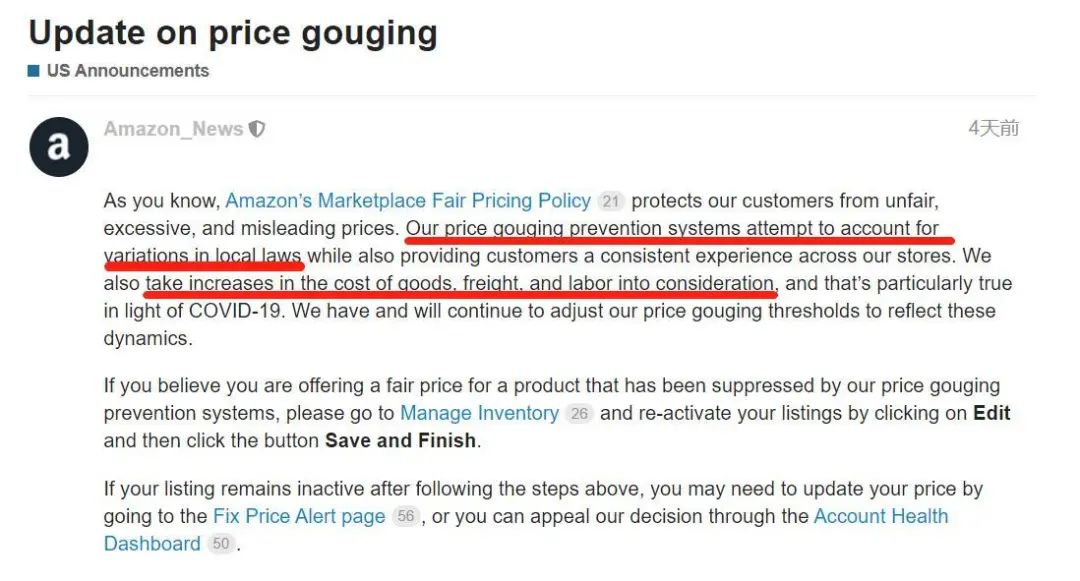Click the Update on price gouging title
The width and height of the screenshot is (1080, 581).
233,33
